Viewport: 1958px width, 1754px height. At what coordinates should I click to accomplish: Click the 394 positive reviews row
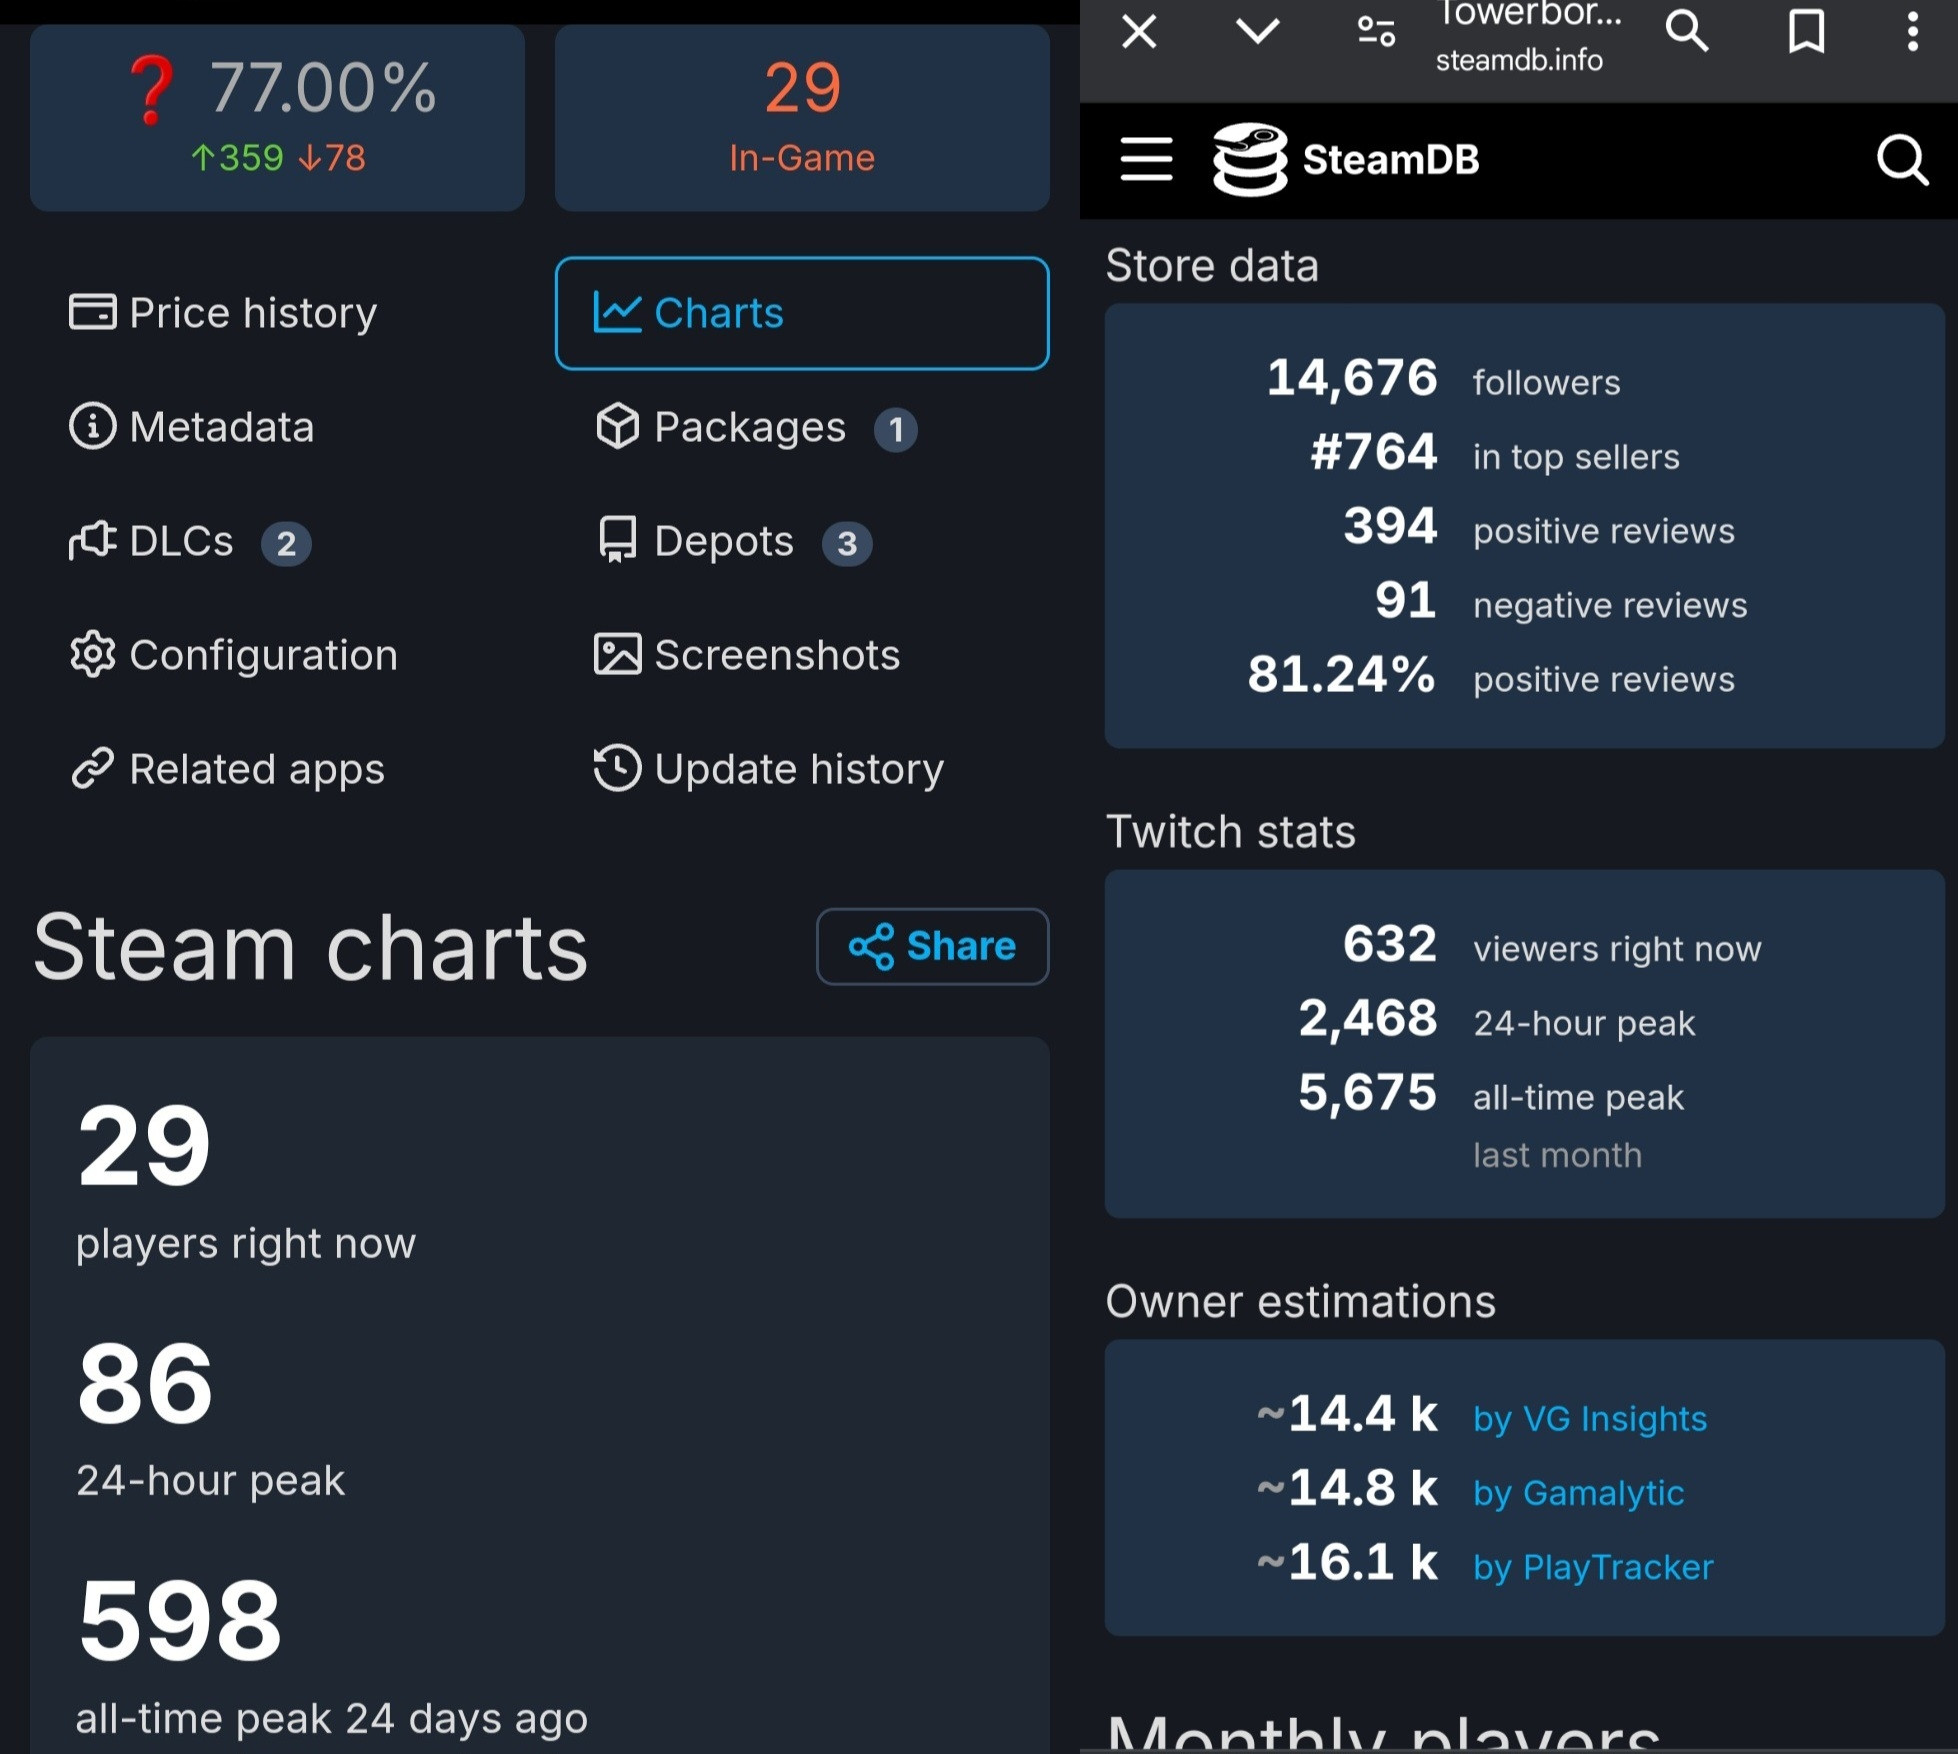[x=1538, y=528]
